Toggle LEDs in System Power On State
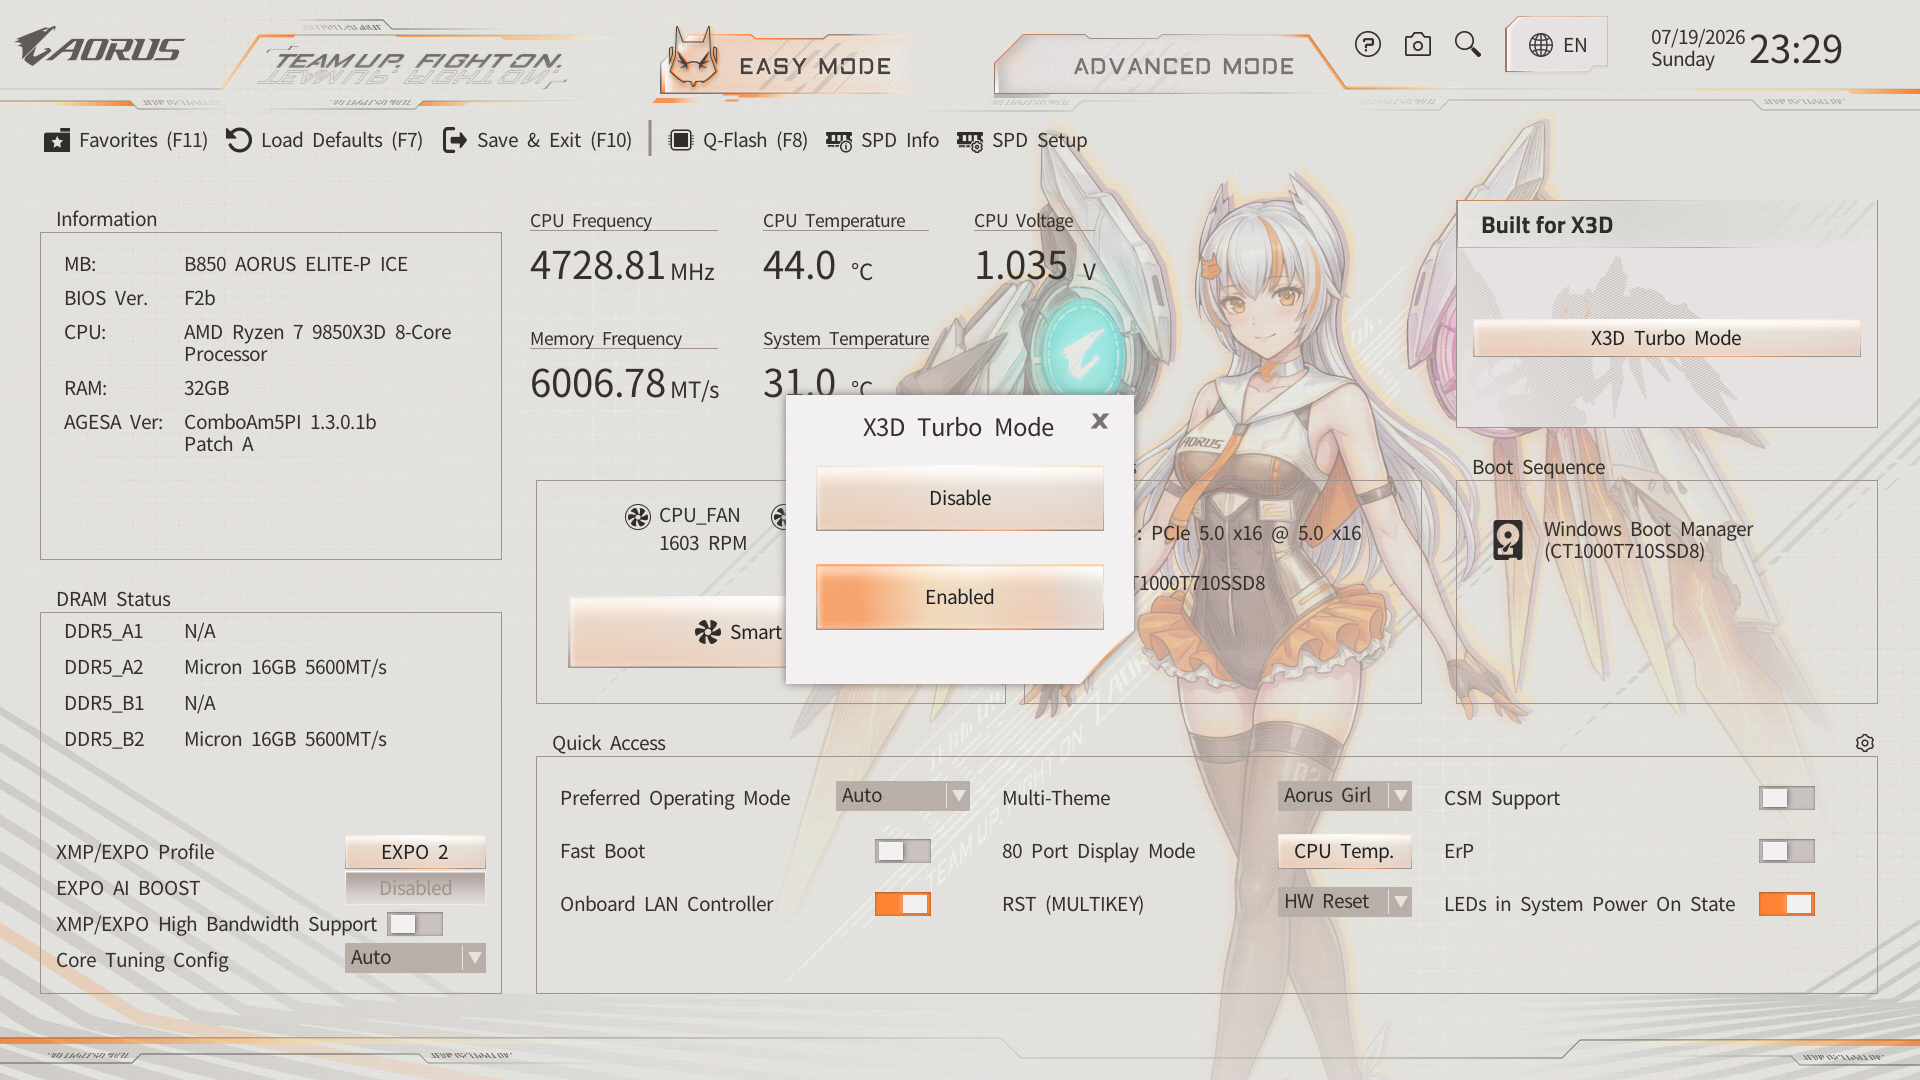The width and height of the screenshot is (1920, 1080). pos(1787,904)
